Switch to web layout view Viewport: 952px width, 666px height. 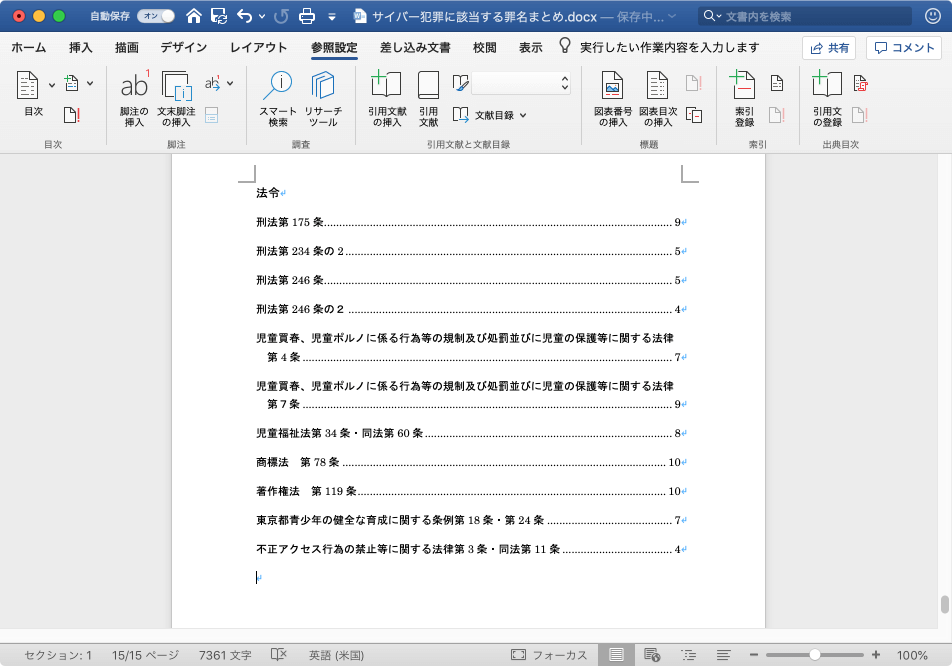652,654
